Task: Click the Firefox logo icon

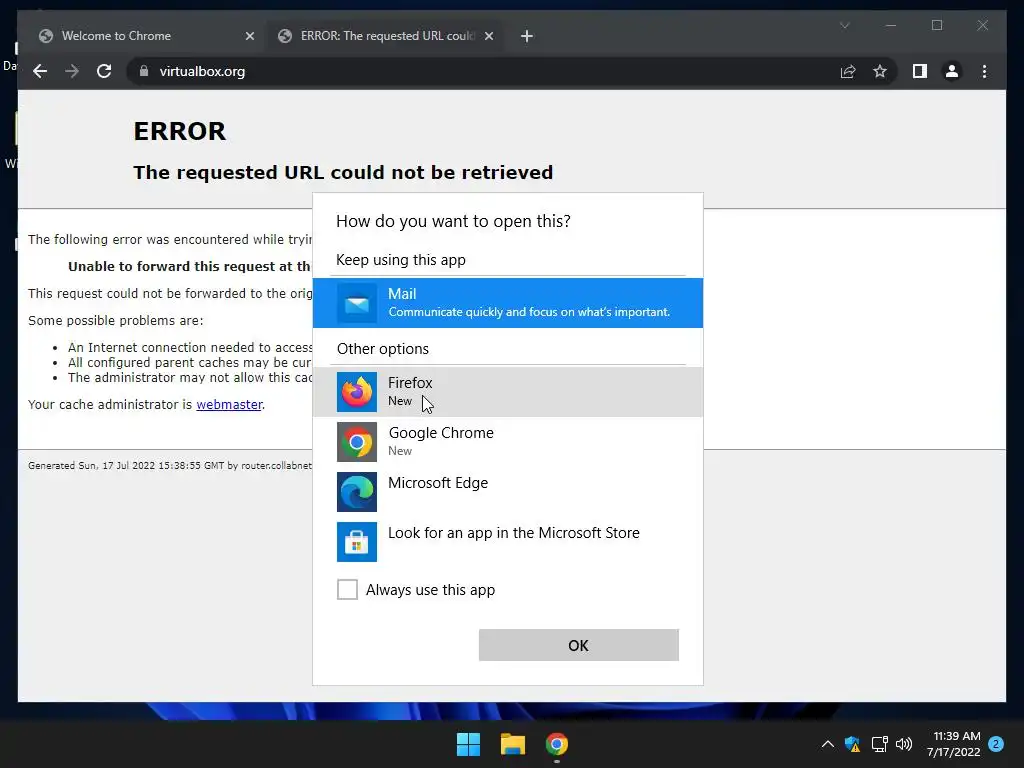Action: (357, 392)
